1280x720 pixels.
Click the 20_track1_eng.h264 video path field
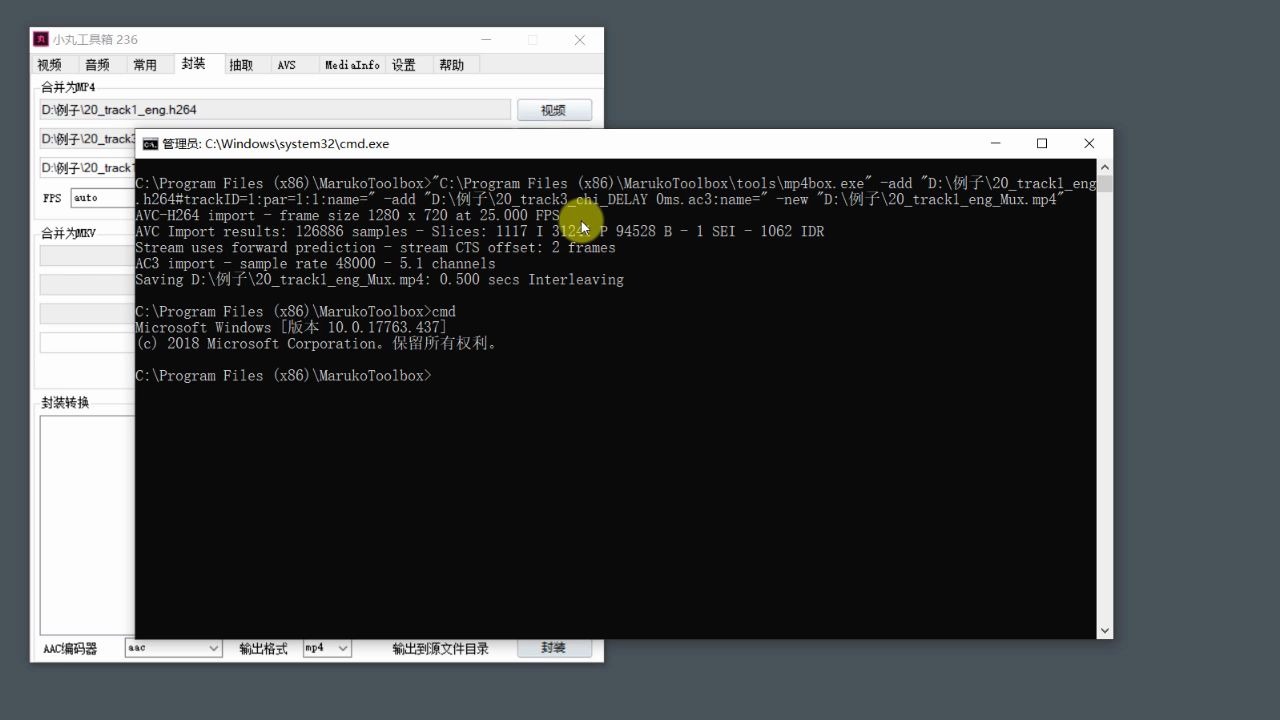click(x=275, y=110)
